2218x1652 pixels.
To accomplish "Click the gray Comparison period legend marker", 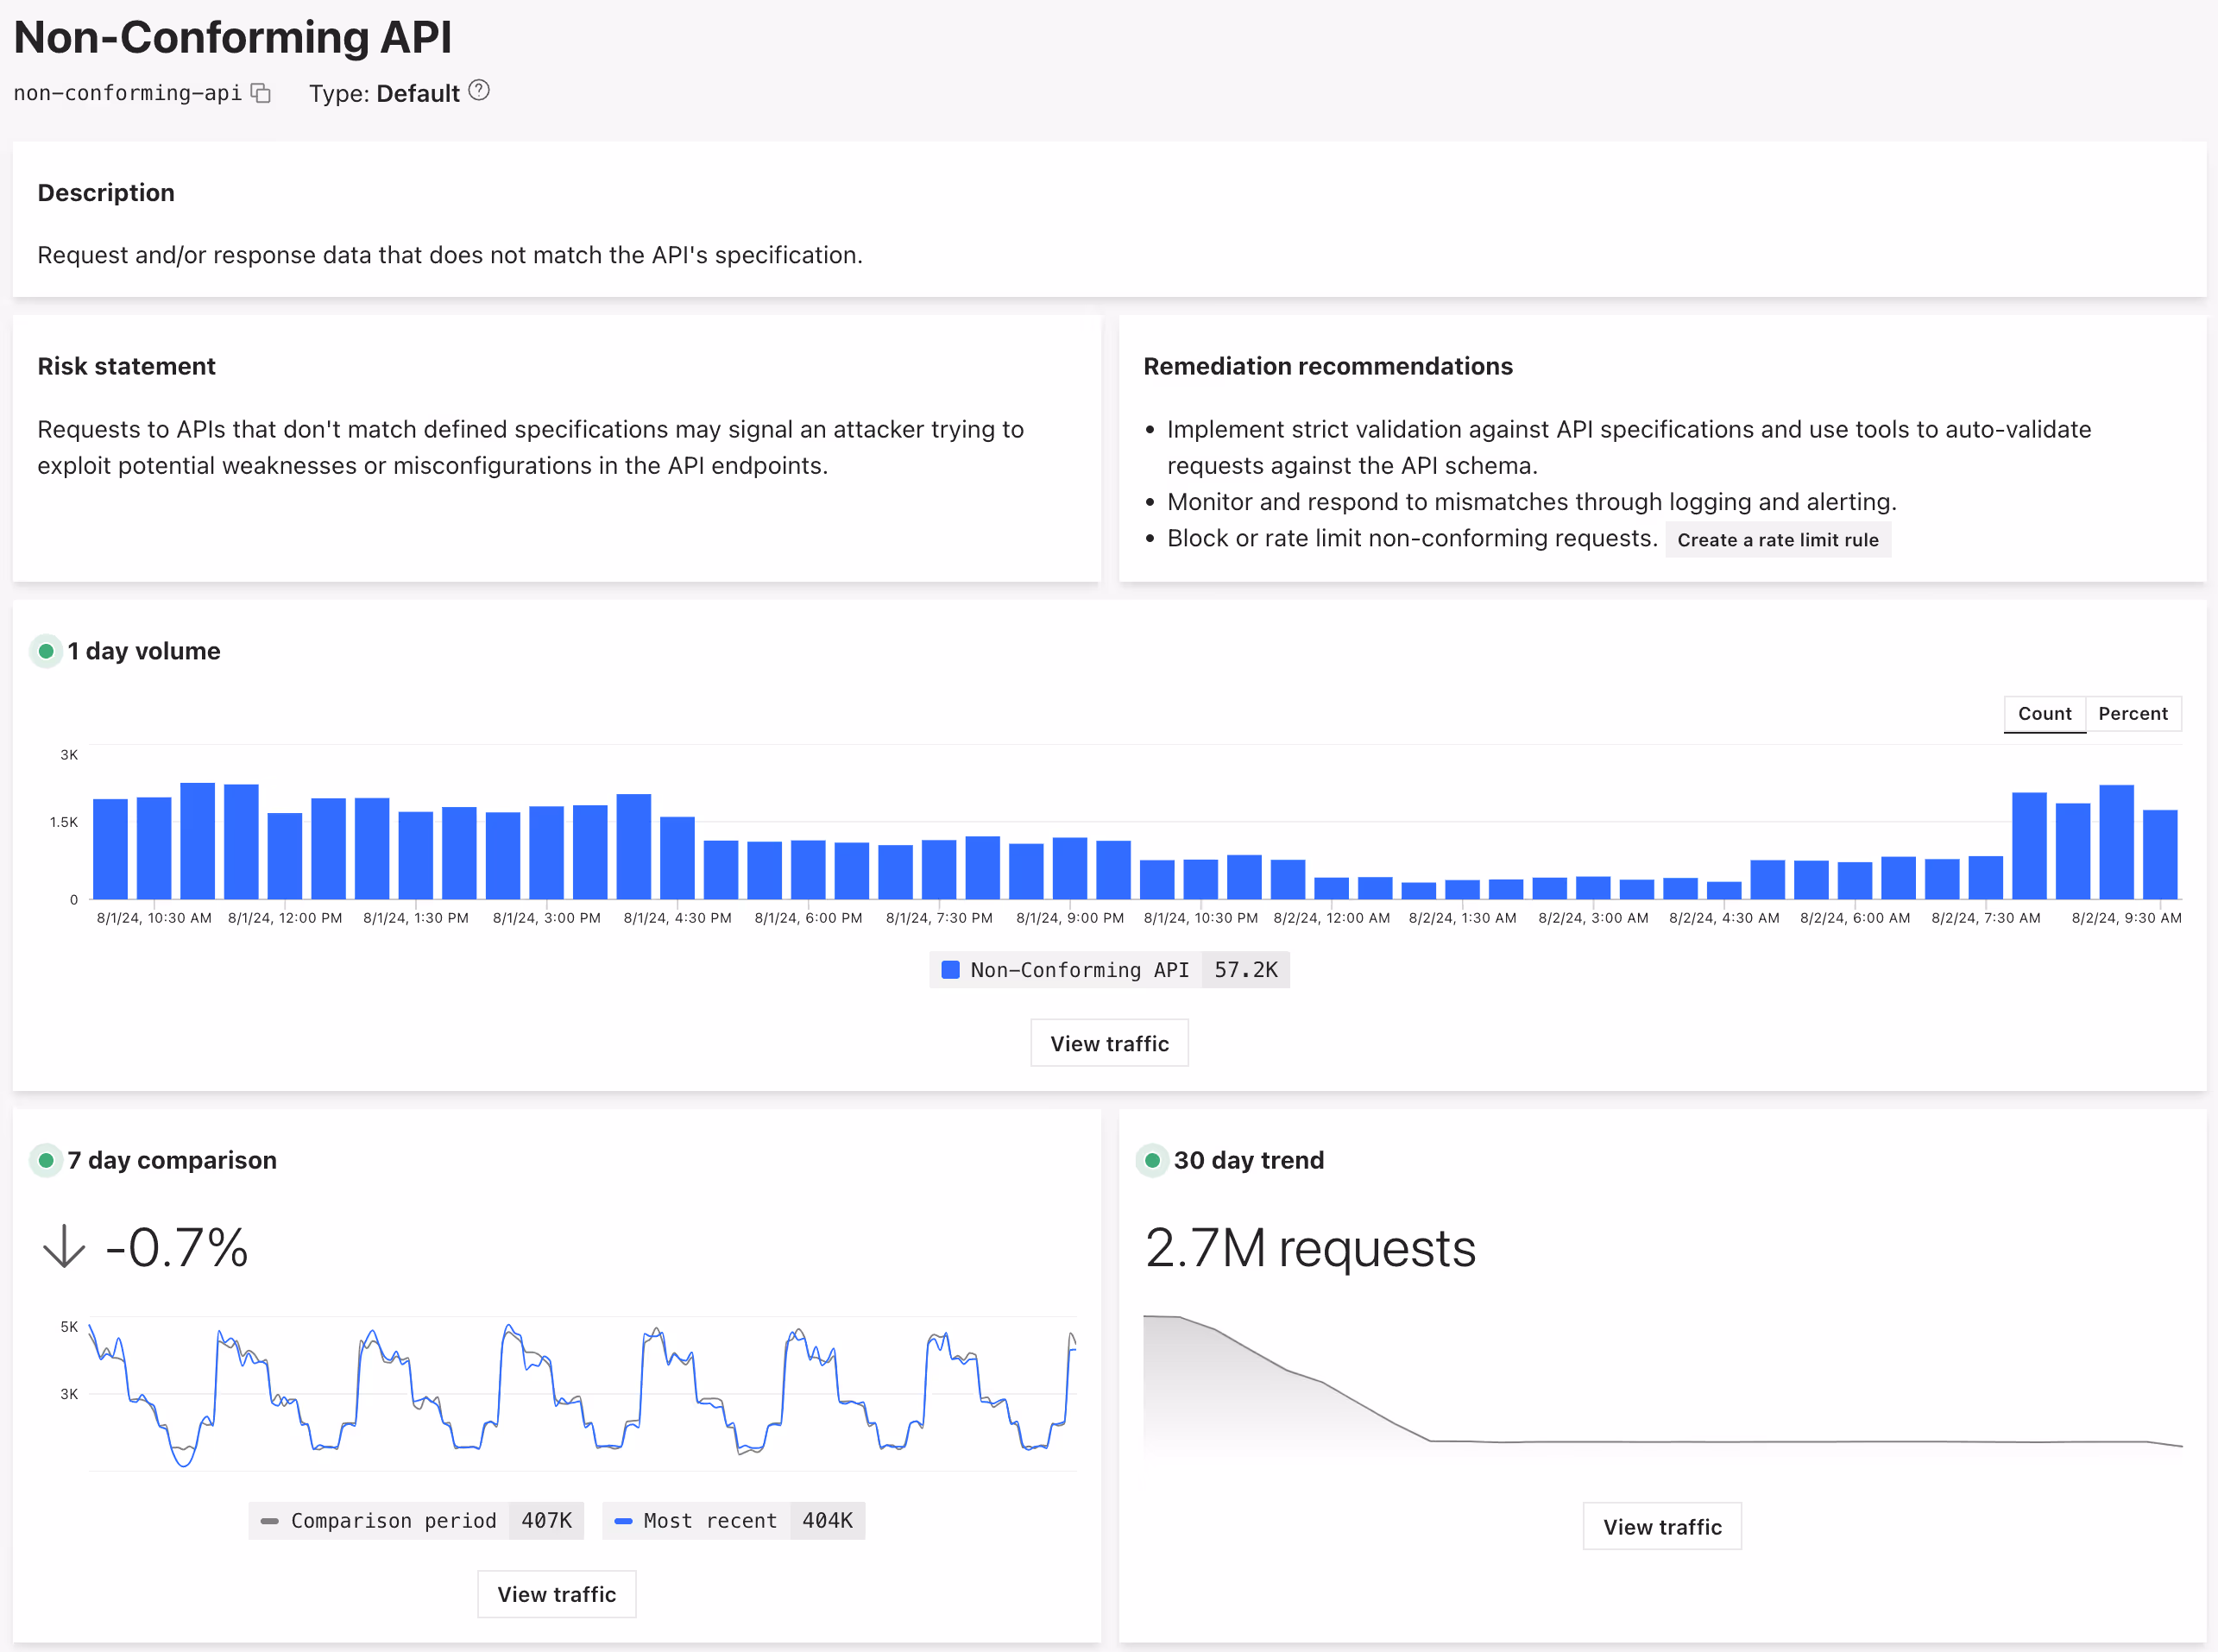I will coord(269,1521).
